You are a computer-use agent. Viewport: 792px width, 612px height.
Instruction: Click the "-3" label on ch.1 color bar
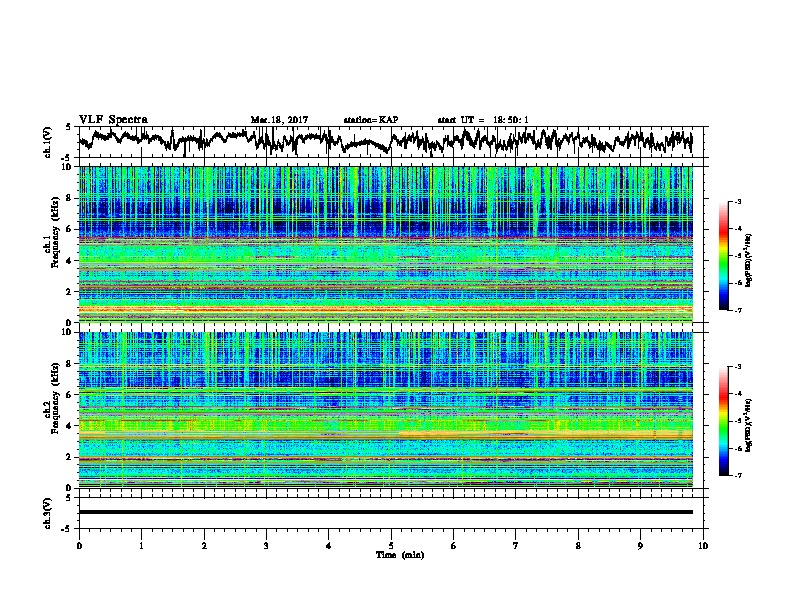click(737, 201)
